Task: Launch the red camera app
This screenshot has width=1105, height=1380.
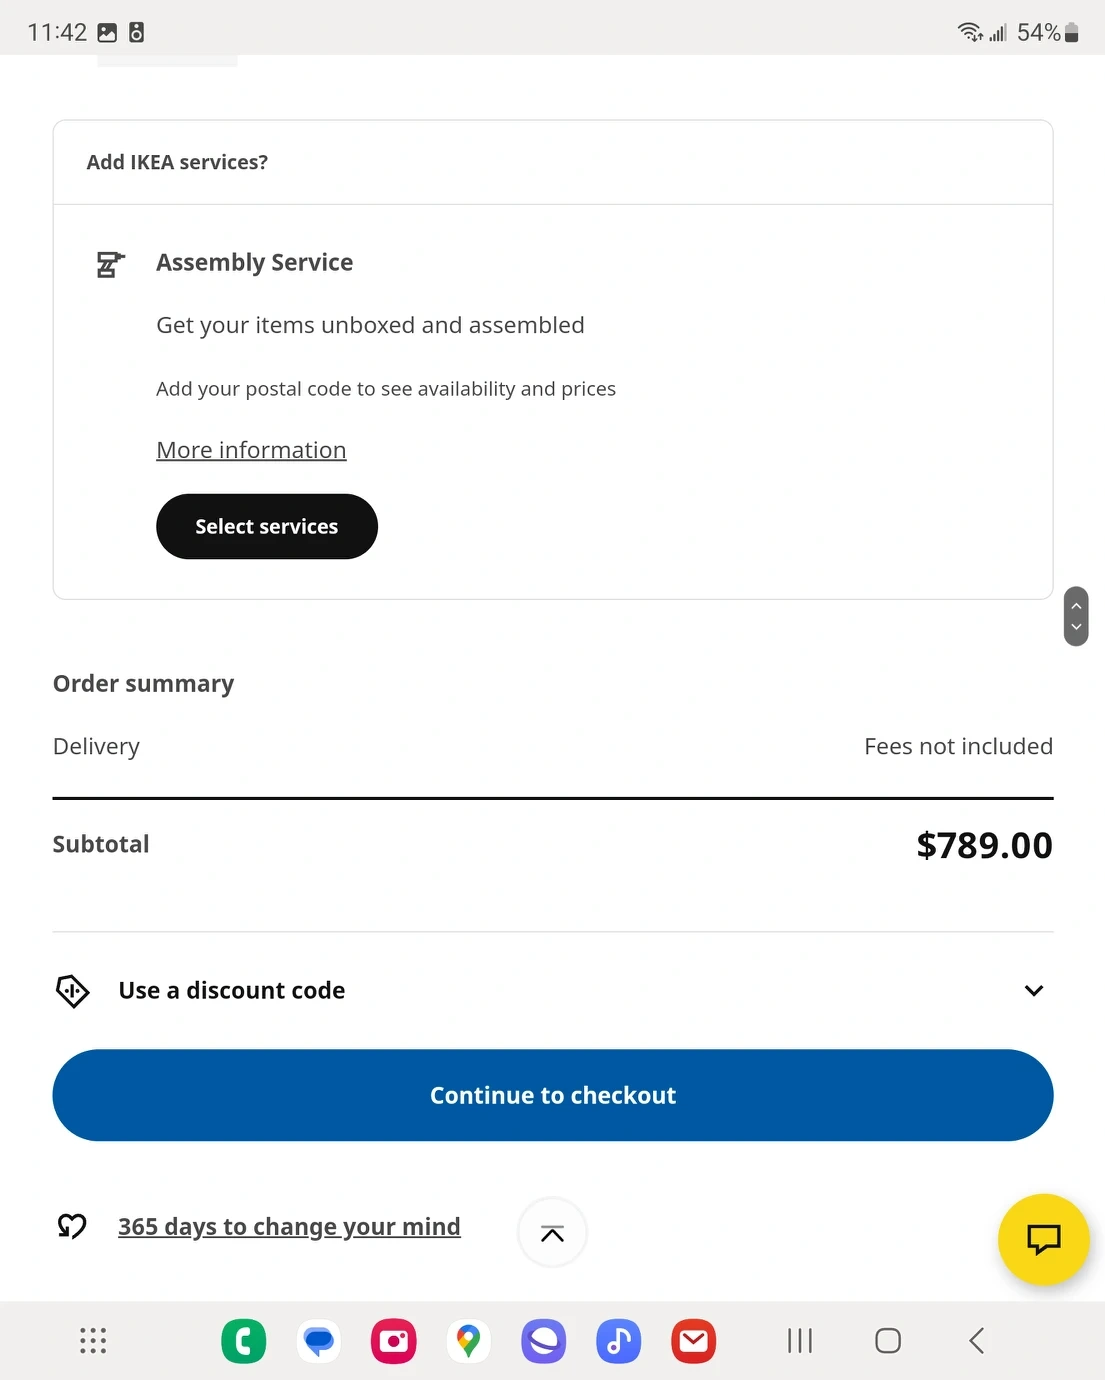Action: coord(394,1341)
